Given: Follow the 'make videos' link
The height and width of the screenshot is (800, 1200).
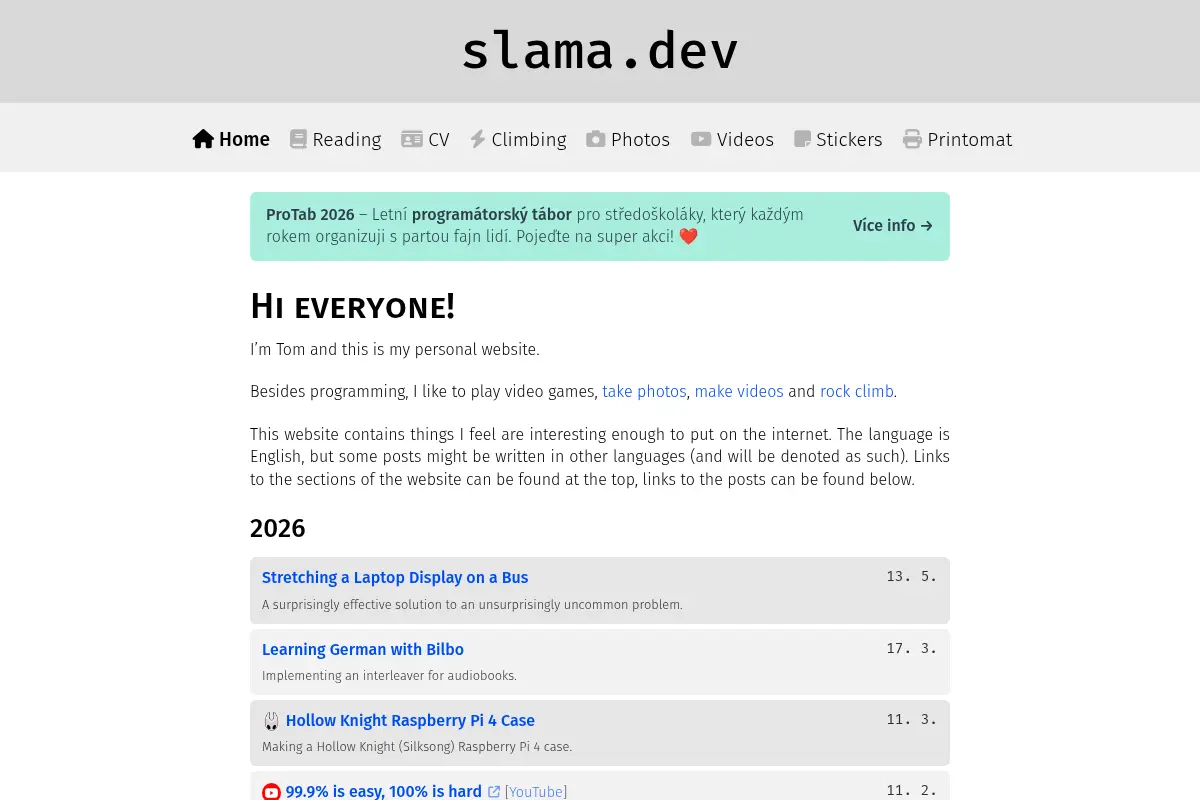Looking at the screenshot, I should (x=739, y=391).
